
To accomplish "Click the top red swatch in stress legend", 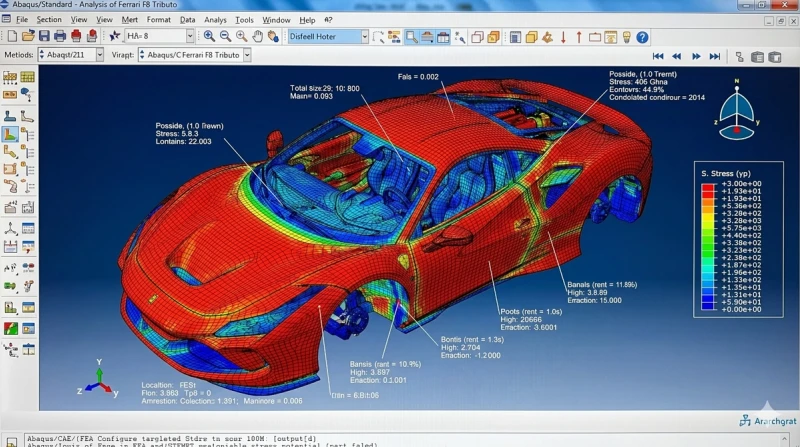I will 708,187.
